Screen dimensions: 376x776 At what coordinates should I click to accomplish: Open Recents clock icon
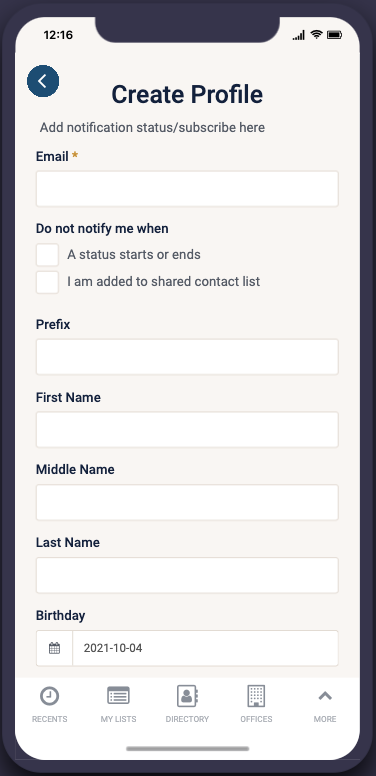pos(49,696)
